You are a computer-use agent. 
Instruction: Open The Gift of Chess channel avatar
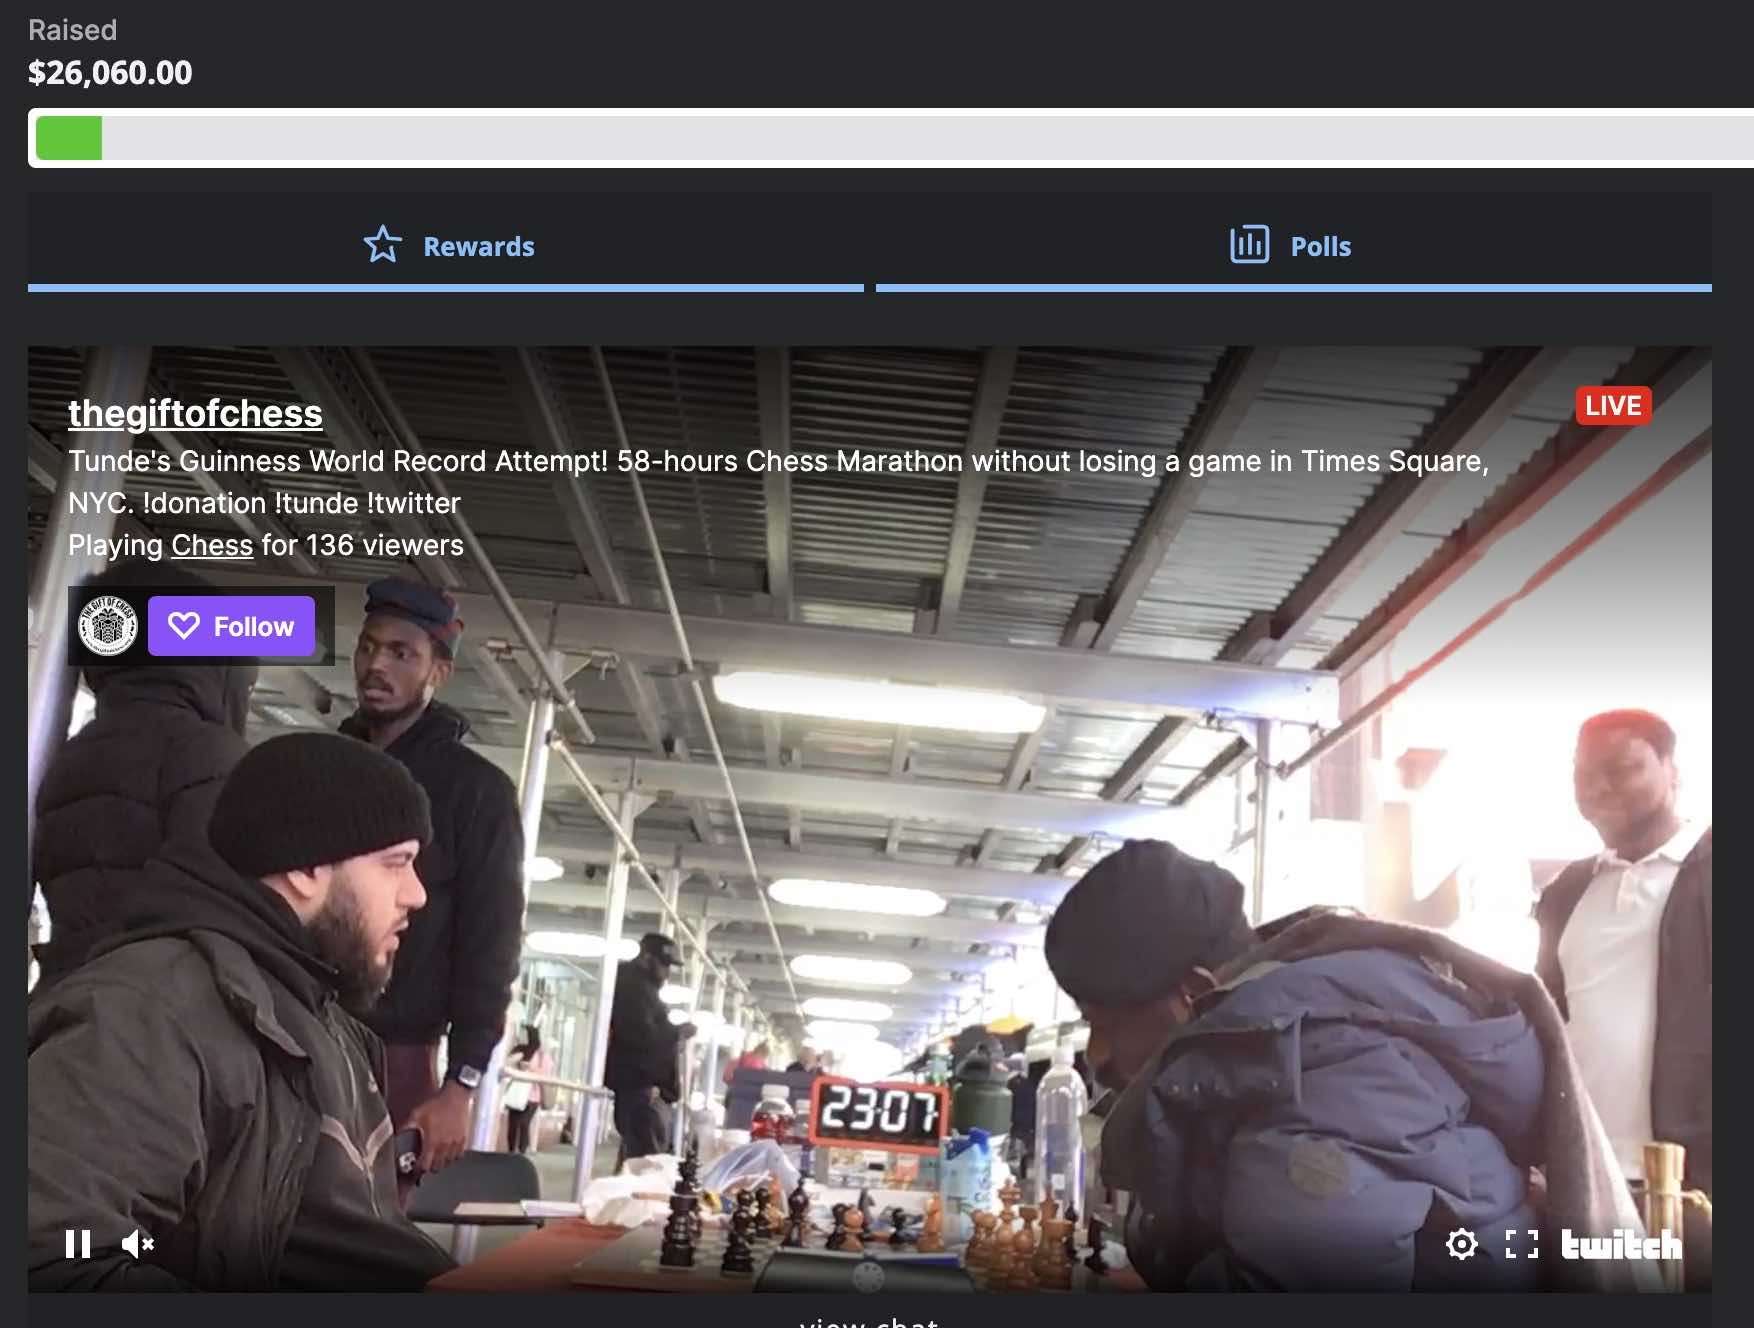coord(108,626)
